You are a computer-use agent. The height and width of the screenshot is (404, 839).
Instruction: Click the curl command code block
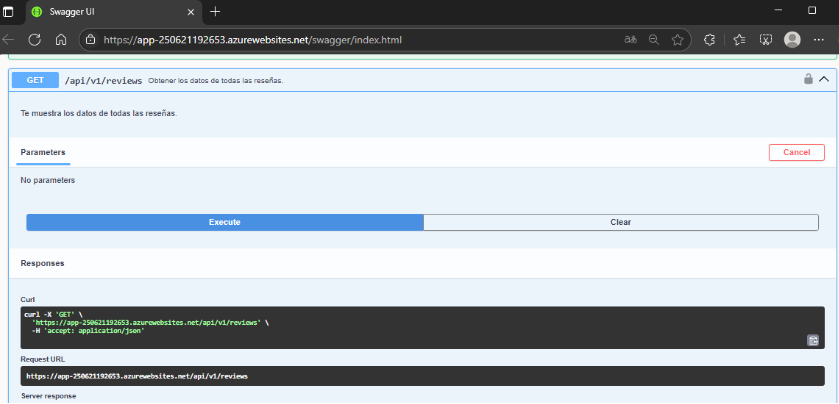coord(423,327)
